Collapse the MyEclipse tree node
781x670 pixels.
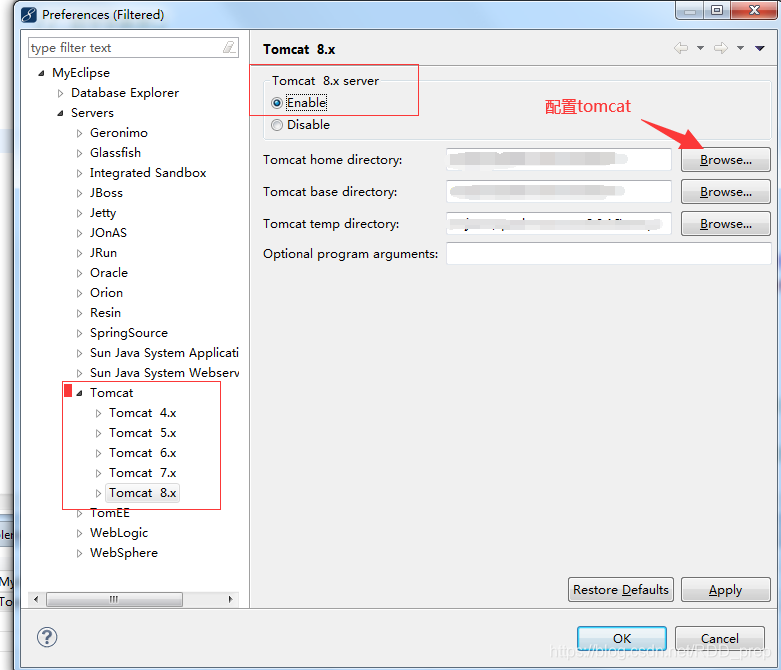point(41,73)
